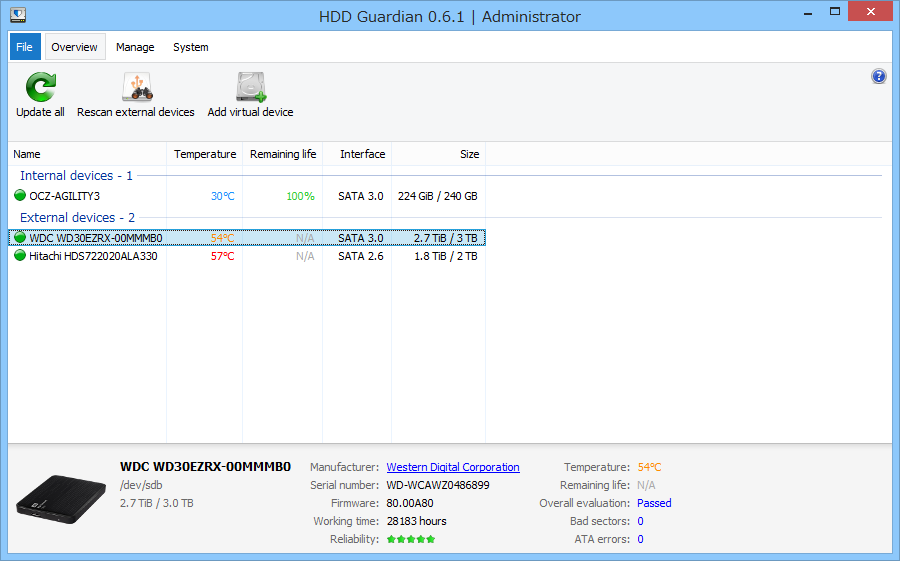Viewport: 900px width, 561px height.
Task: Open the Western Digital Corporation link
Action: click(453, 467)
